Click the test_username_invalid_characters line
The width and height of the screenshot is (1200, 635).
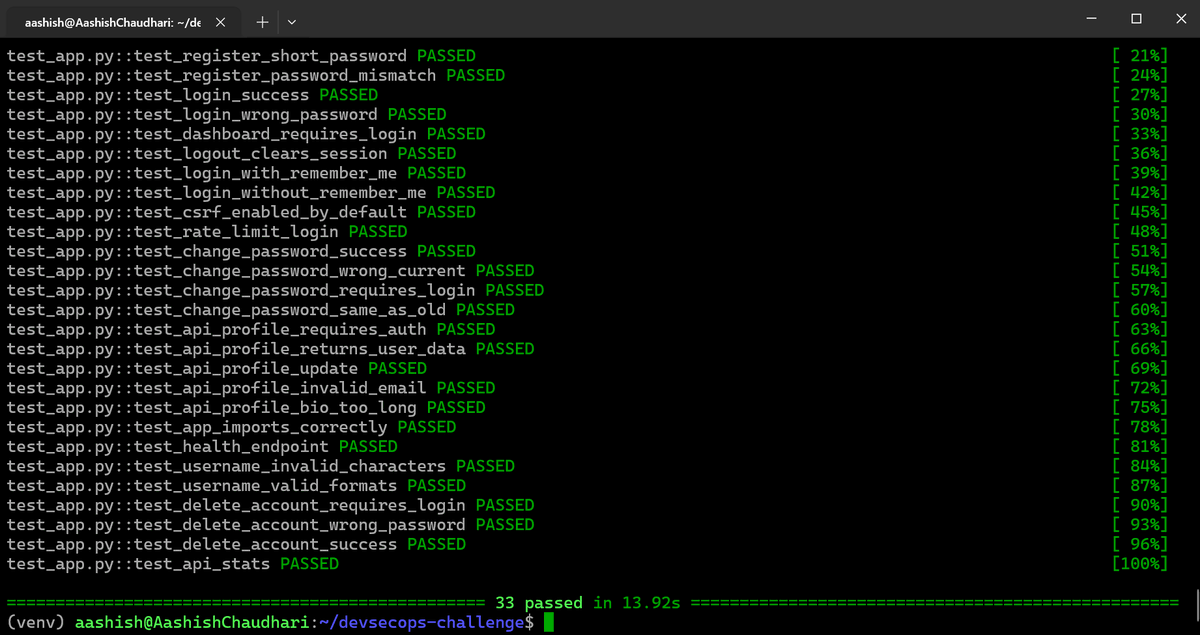(261, 465)
